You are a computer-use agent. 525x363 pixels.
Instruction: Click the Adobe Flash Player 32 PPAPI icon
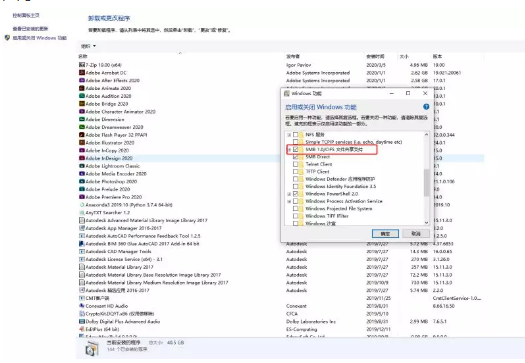click(x=82, y=135)
